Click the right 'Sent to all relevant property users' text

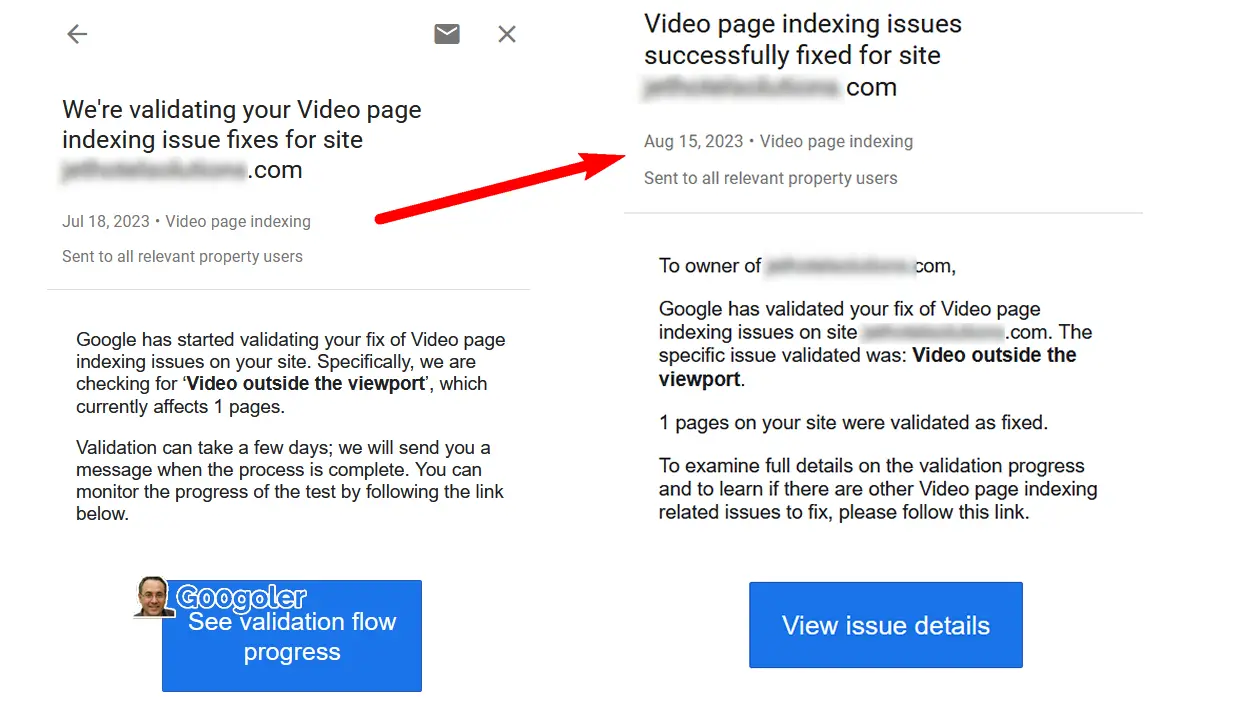pyautogui.click(x=770, y=178)
